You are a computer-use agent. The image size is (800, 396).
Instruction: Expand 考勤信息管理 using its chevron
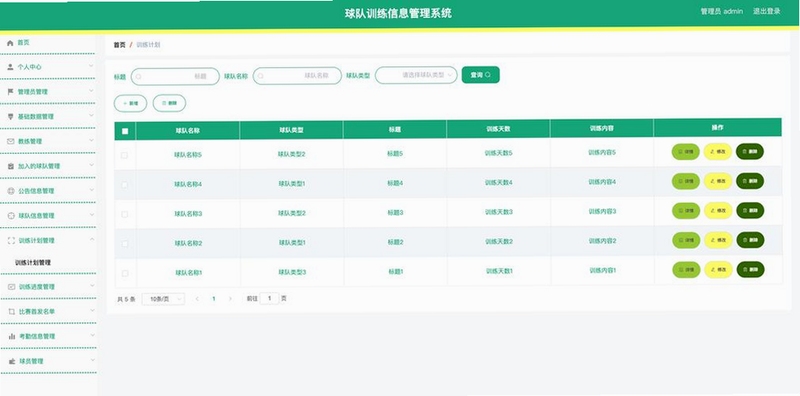pyautogui.click(x=92, y=335)
